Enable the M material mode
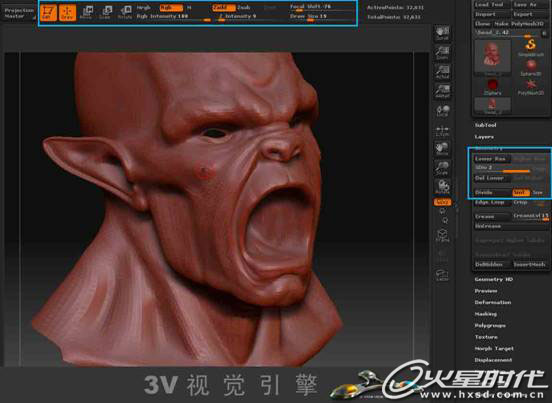The height and width of the screenshot is (403, 552). (x=189, y=7)
